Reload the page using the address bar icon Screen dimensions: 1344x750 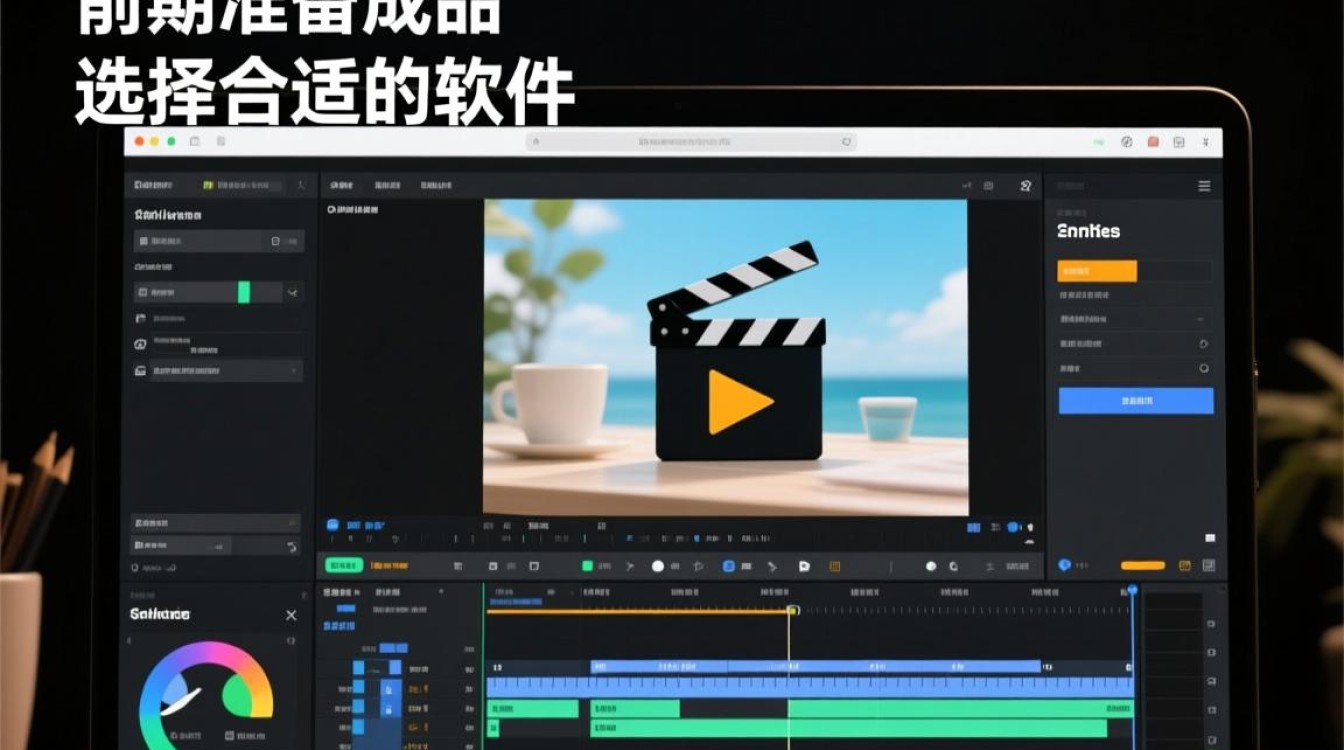847,142
